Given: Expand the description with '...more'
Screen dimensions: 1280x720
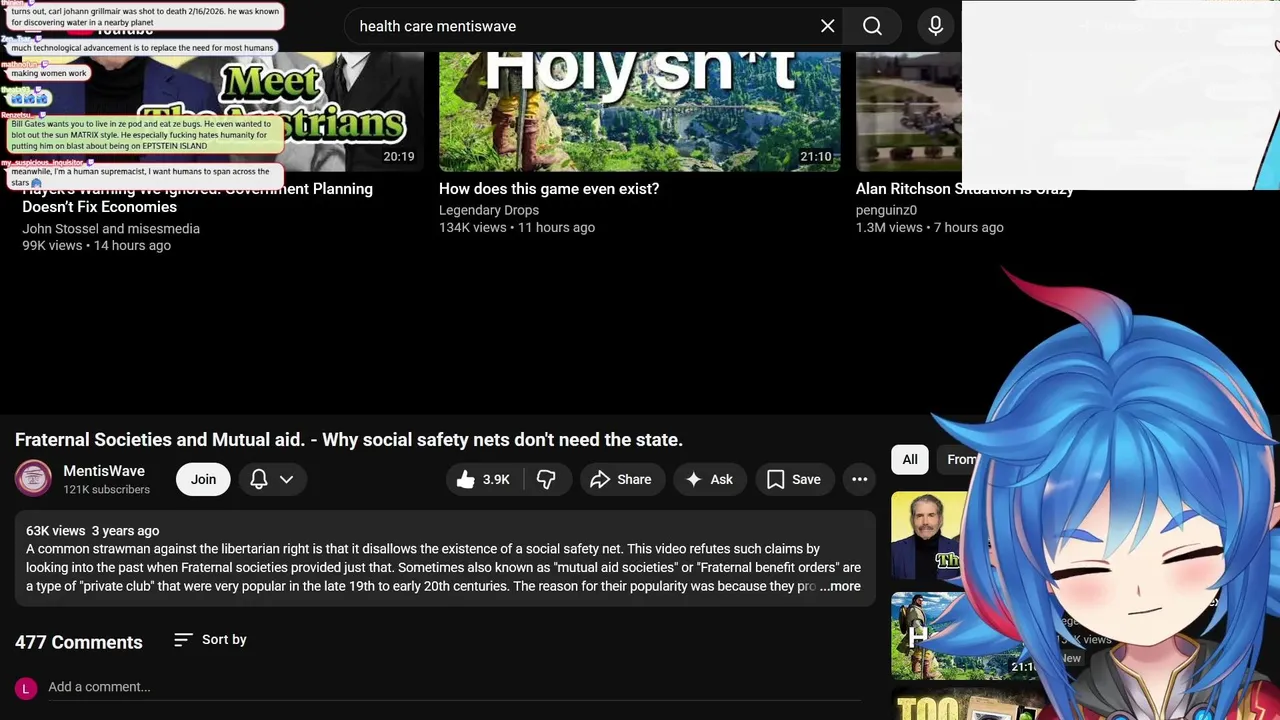Looking at the screenshot, I should [842, 587].
